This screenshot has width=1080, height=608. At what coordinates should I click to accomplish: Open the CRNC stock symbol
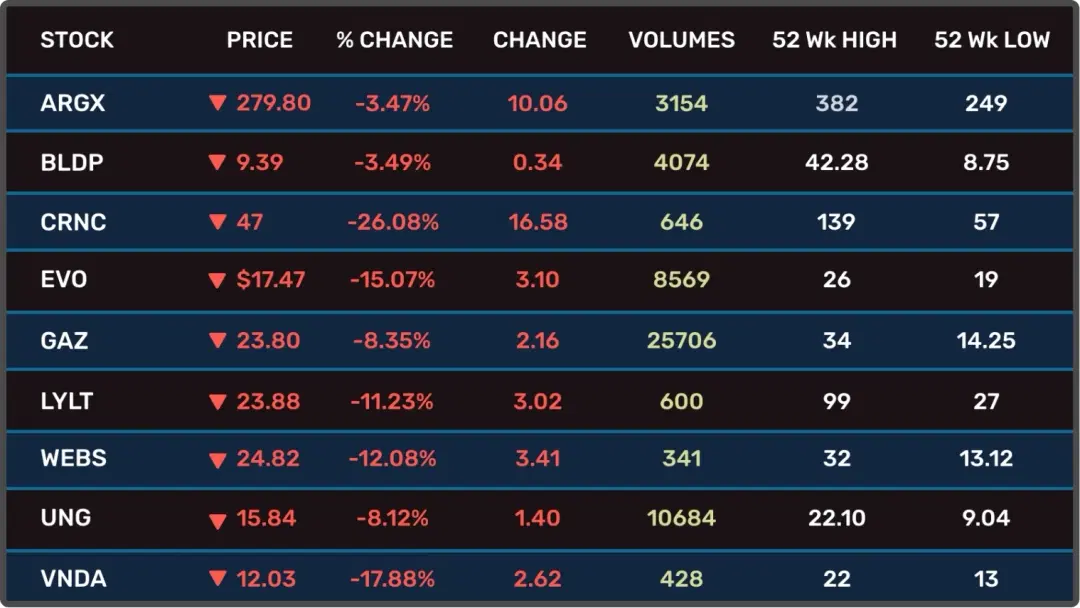click(x=73, y=222)
